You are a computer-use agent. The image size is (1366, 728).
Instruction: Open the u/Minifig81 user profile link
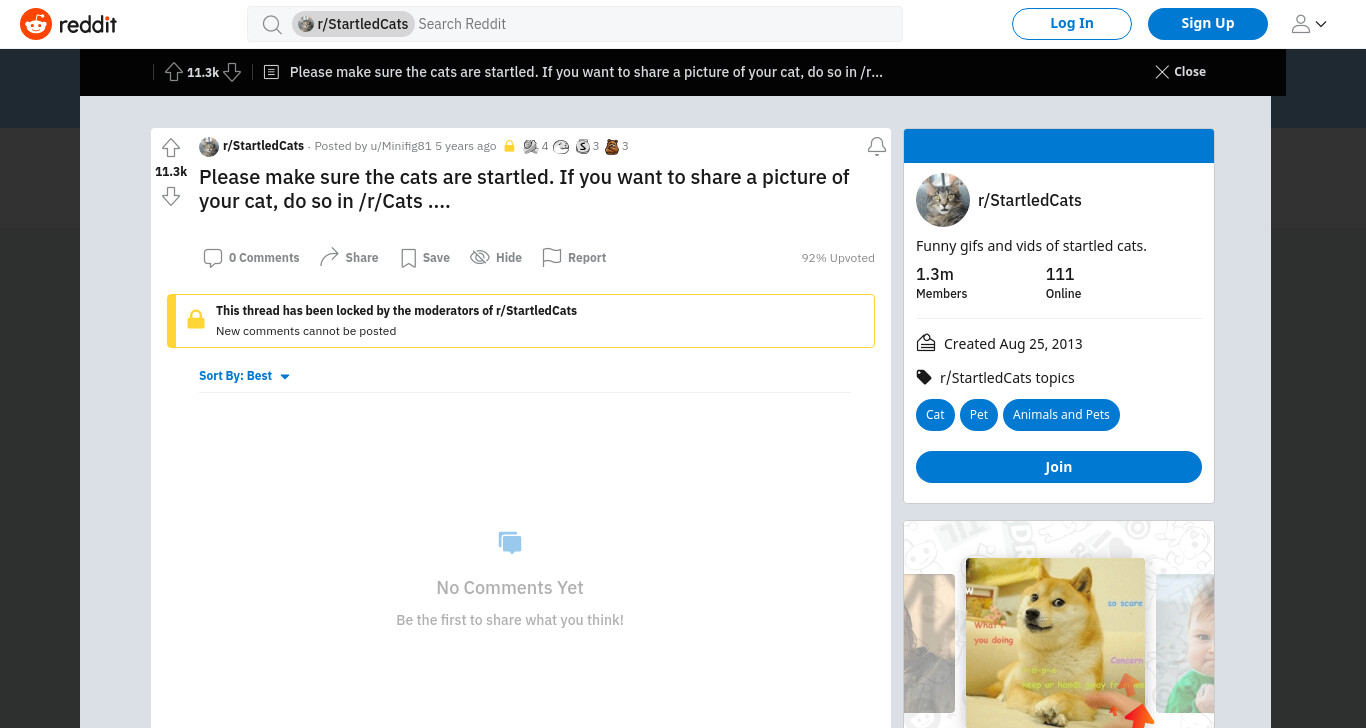coord(401,146)
